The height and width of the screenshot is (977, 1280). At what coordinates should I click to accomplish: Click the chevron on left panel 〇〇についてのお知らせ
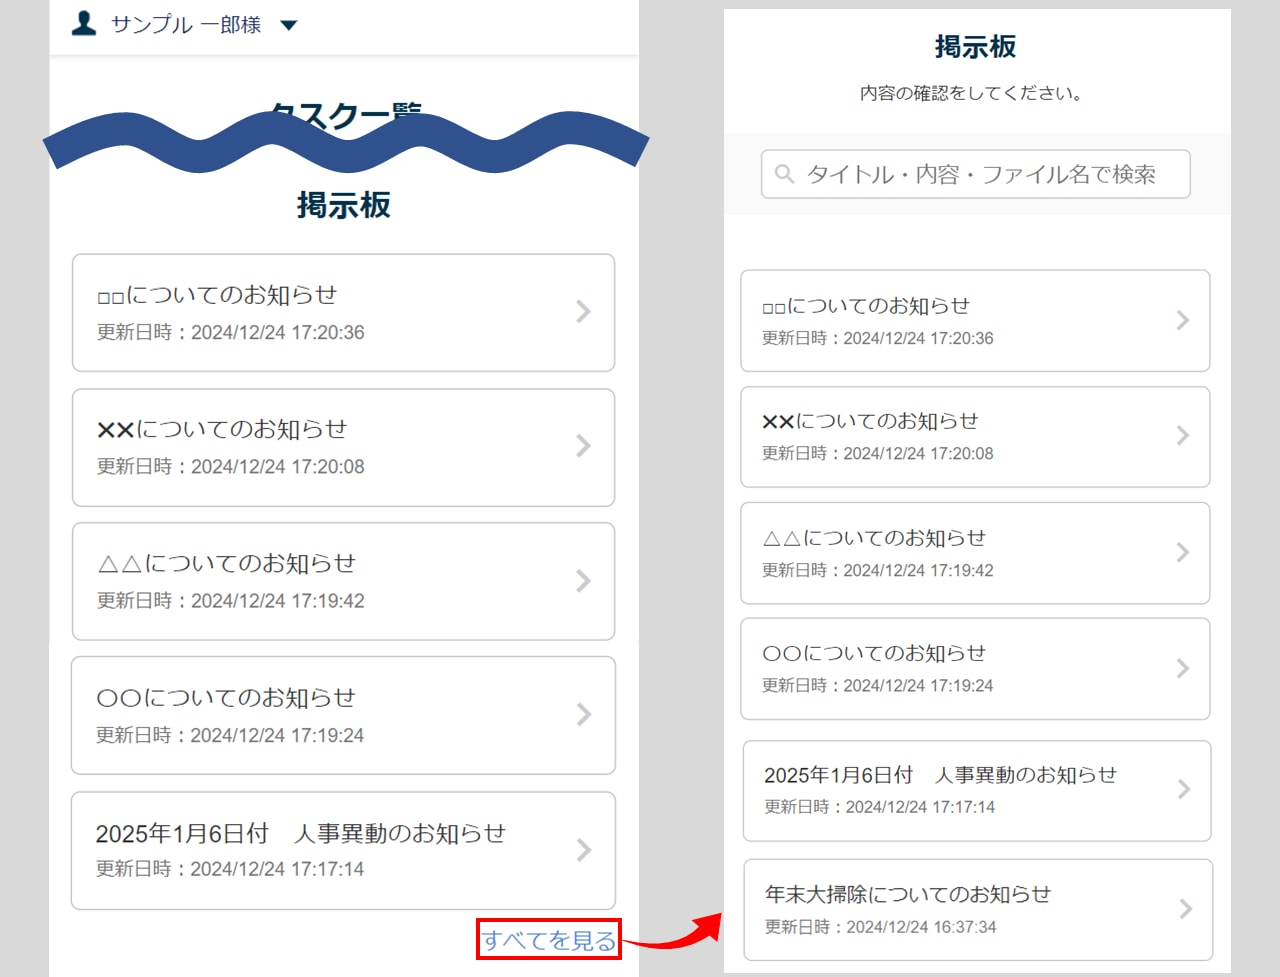(584, 715)
